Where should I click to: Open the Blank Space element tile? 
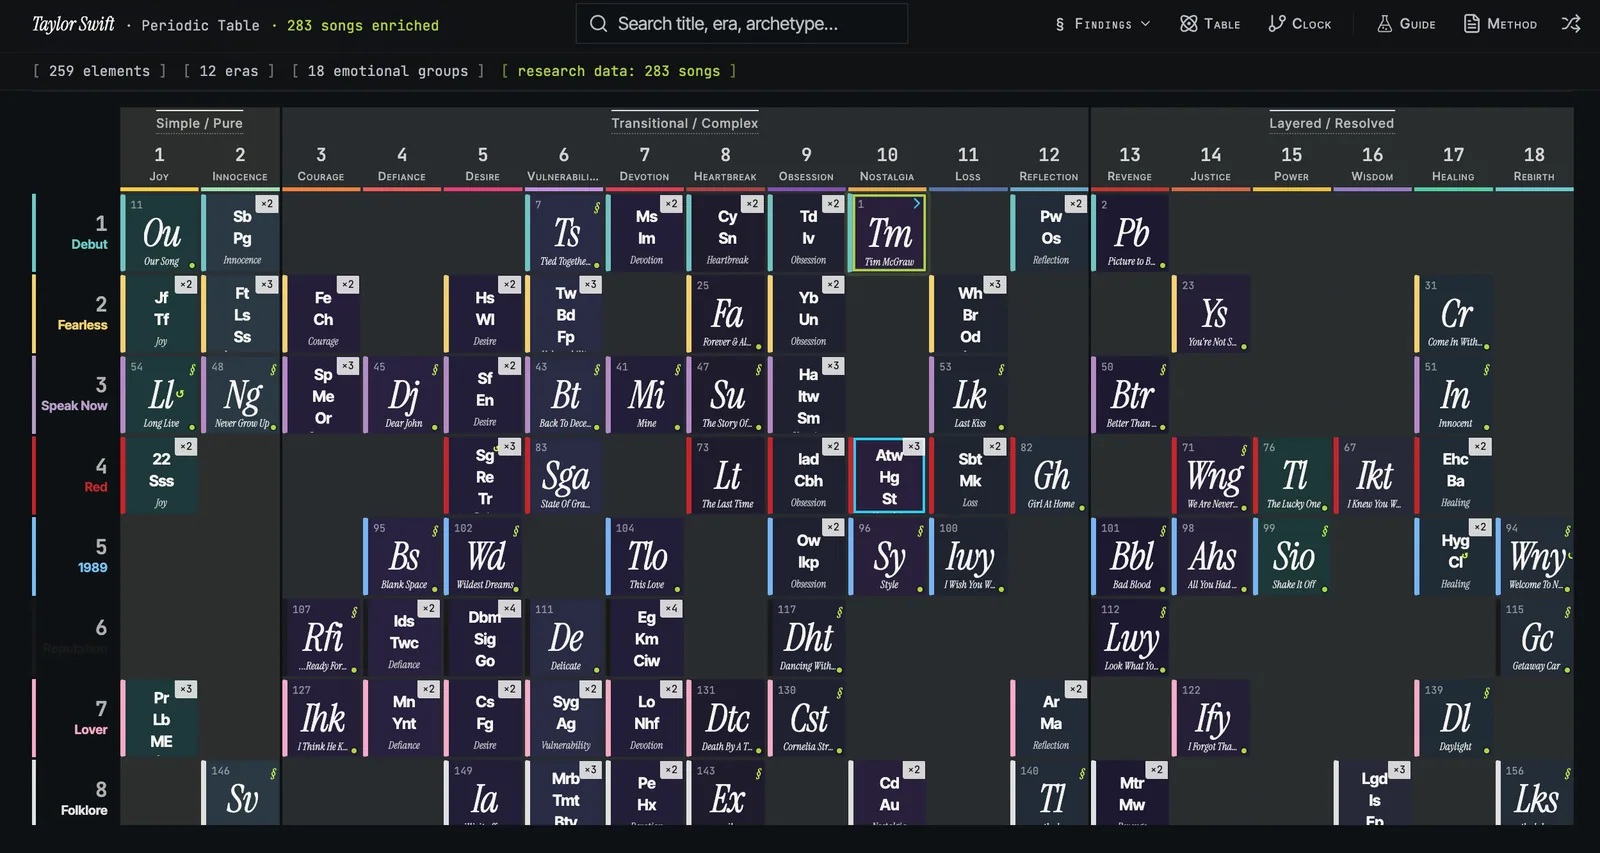point(403,557)
